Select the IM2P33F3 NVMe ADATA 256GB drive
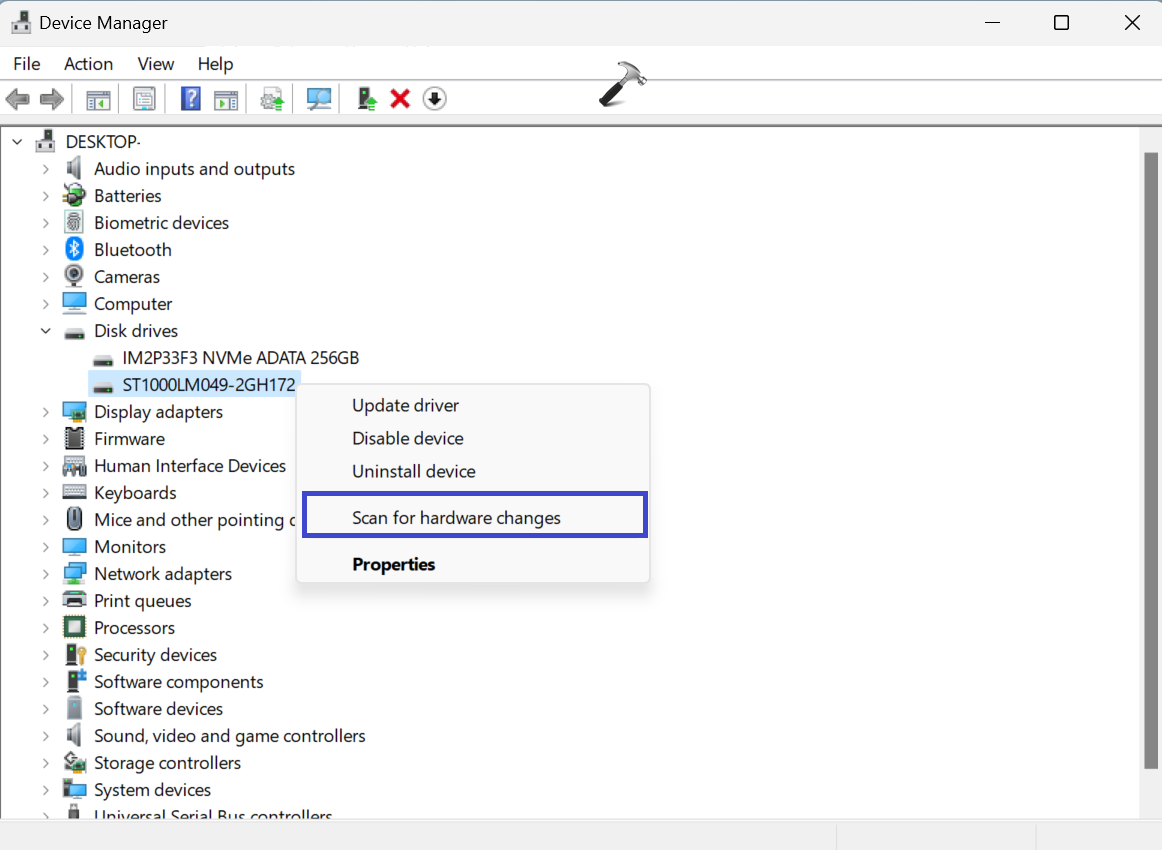This screenshot has width=1162, height=850. [240, 358]
